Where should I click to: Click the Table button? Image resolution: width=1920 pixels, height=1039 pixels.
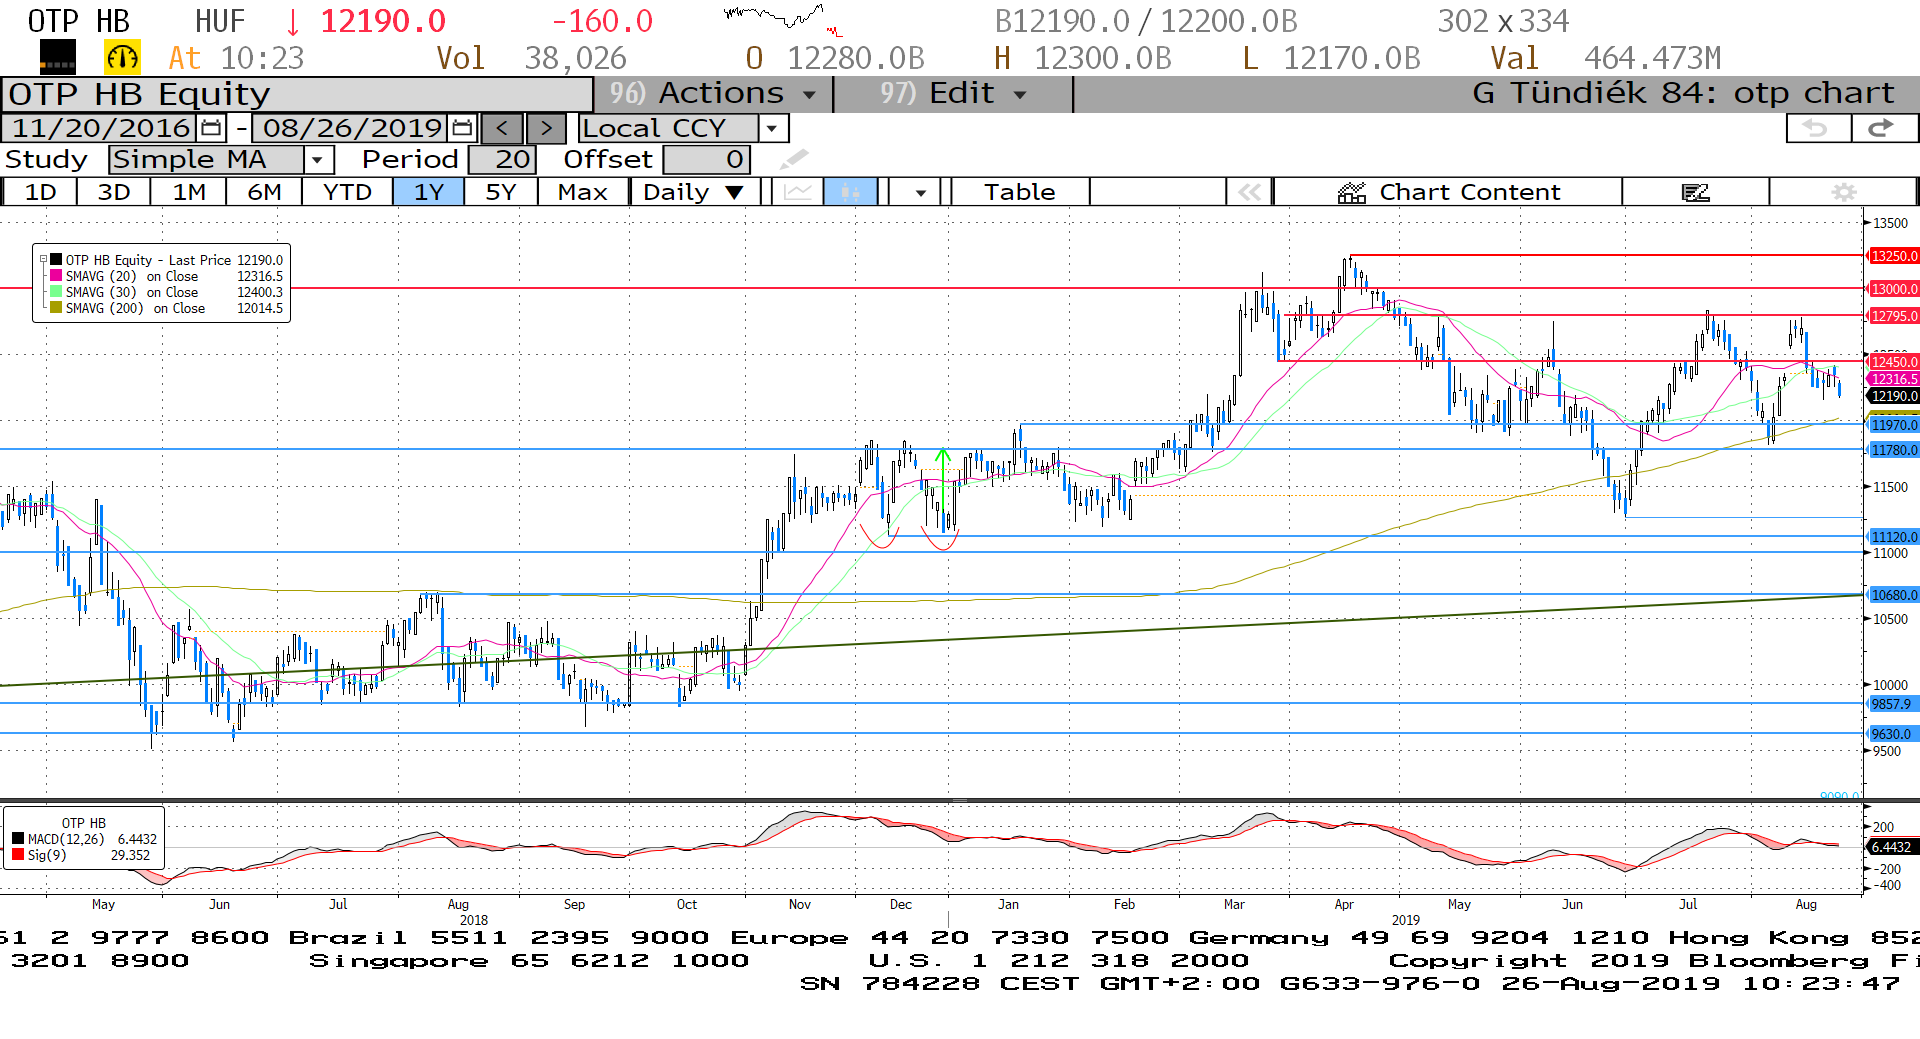click(x=1019, y=192)
